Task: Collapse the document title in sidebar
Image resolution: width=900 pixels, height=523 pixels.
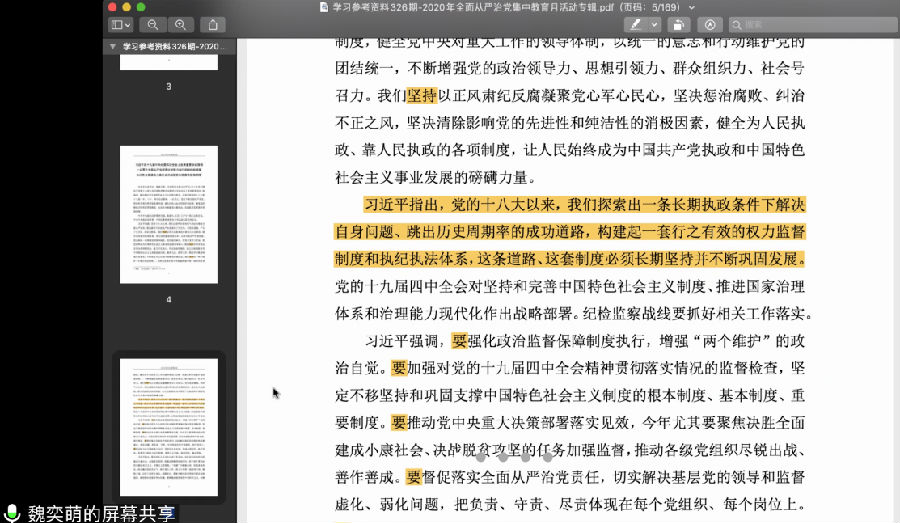Action: click(112, 46)
